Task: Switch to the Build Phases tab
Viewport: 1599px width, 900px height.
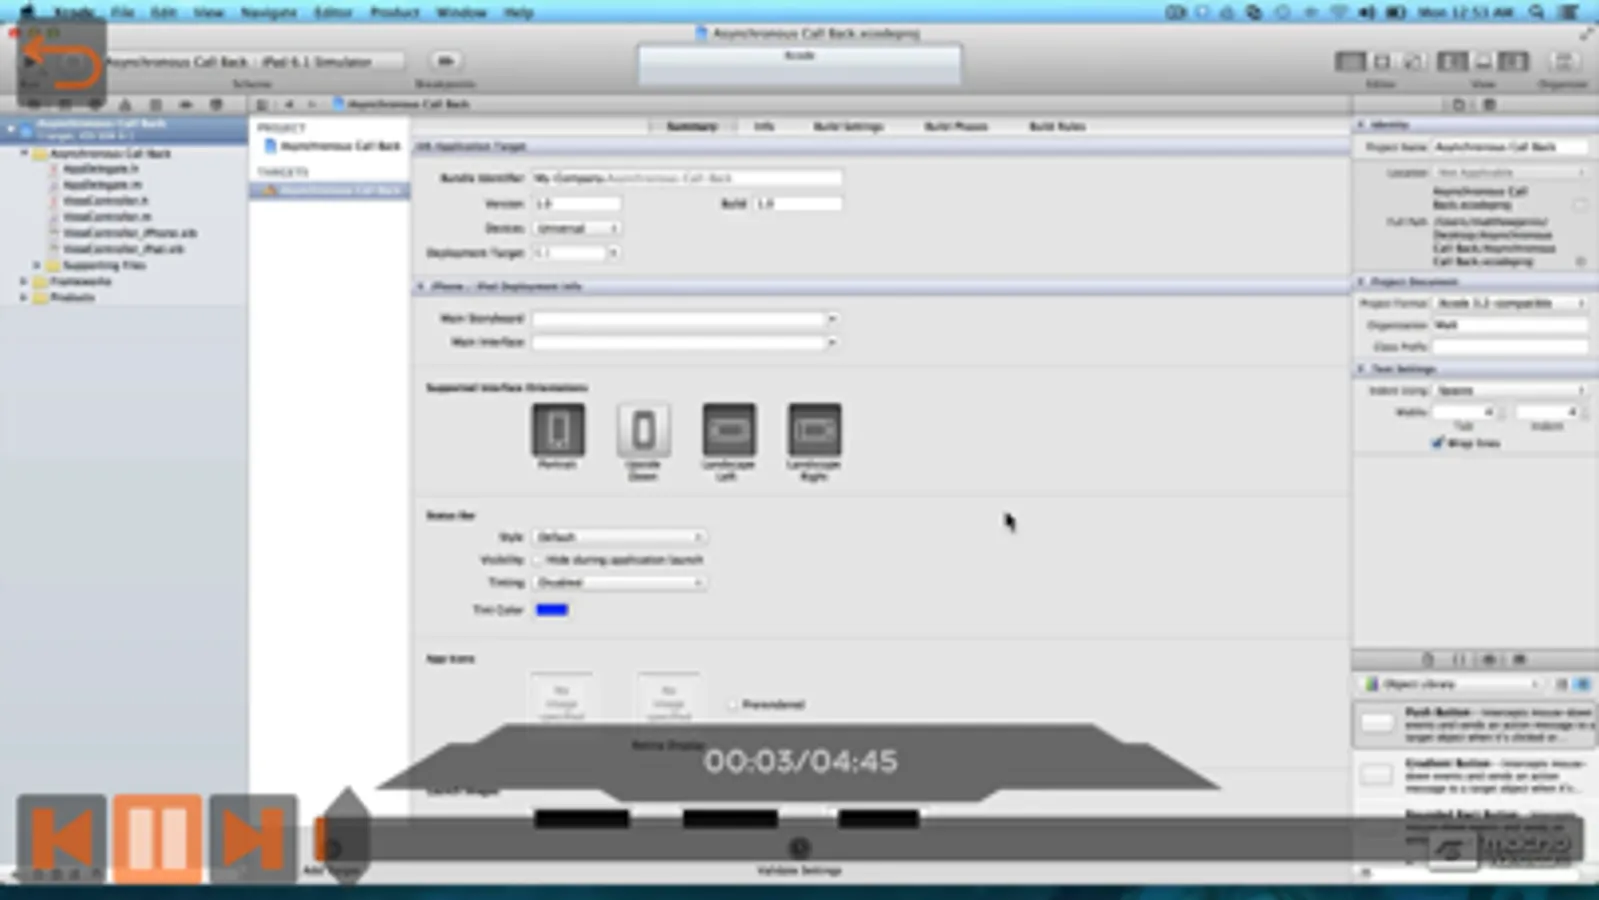Action: point(956,126)
